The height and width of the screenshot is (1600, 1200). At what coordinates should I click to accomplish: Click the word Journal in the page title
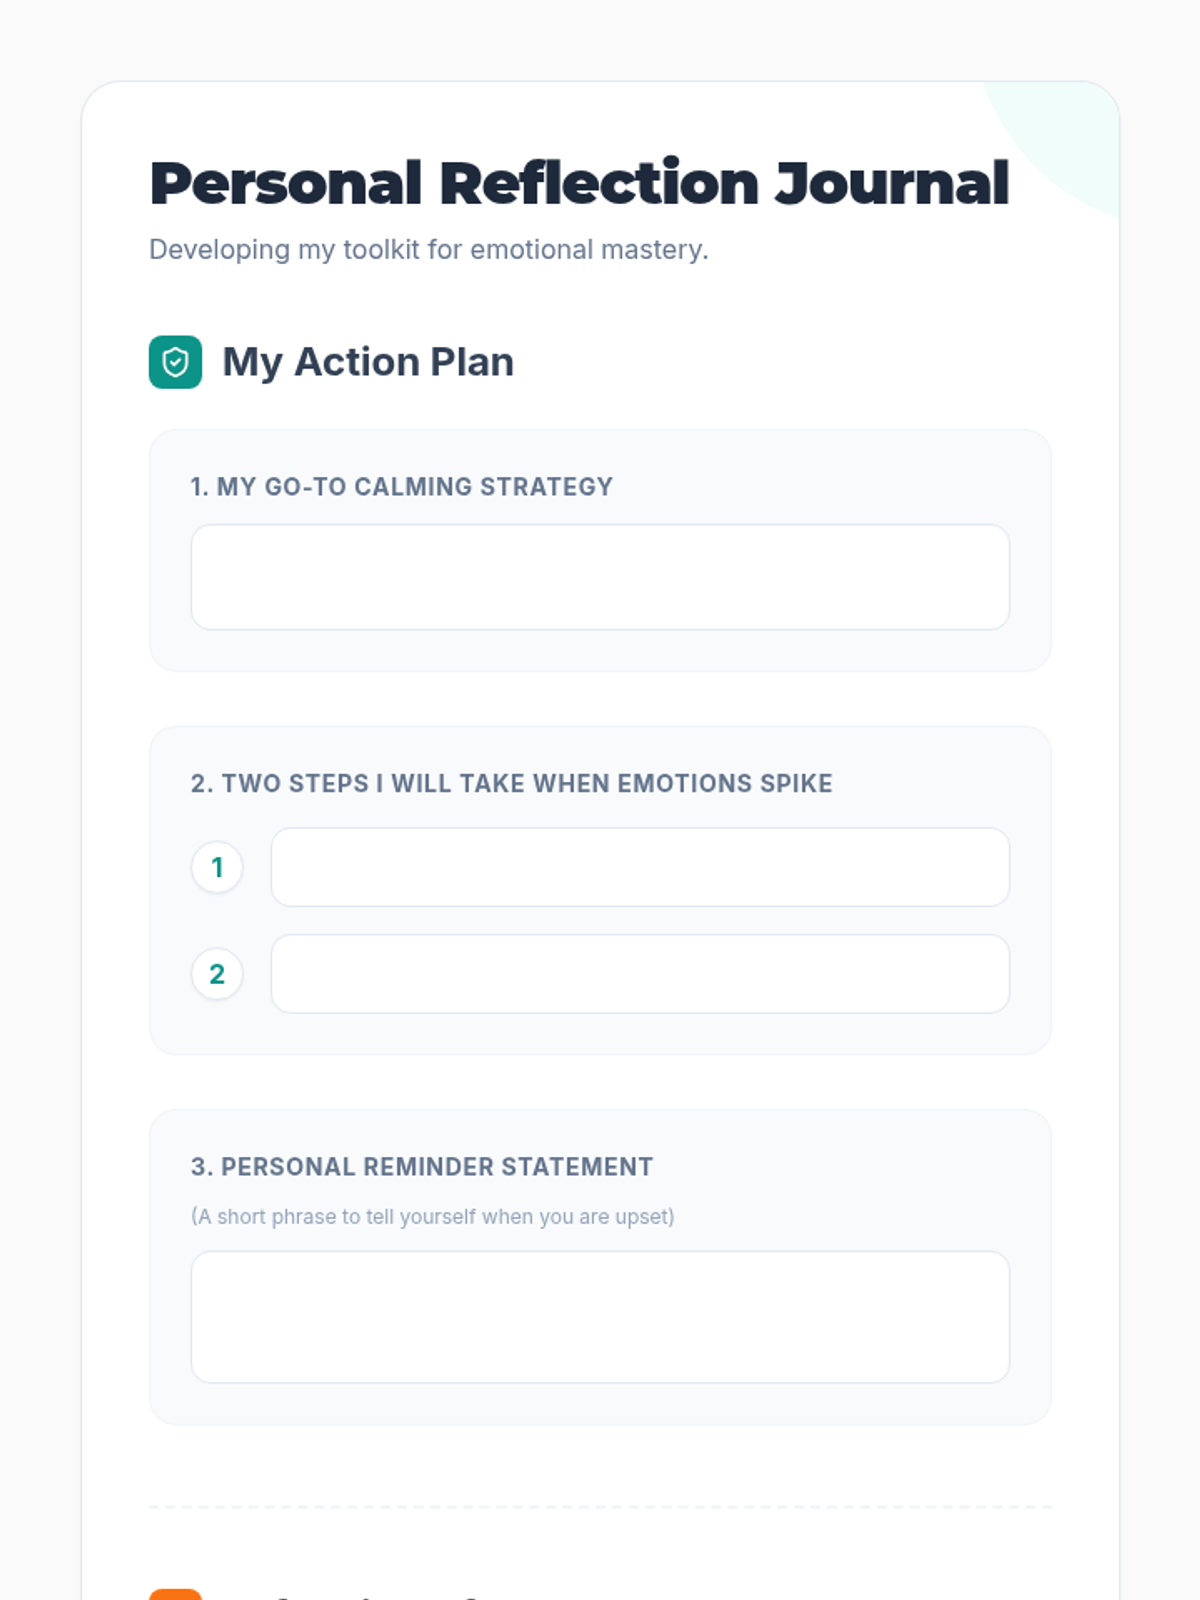[891, 184]
